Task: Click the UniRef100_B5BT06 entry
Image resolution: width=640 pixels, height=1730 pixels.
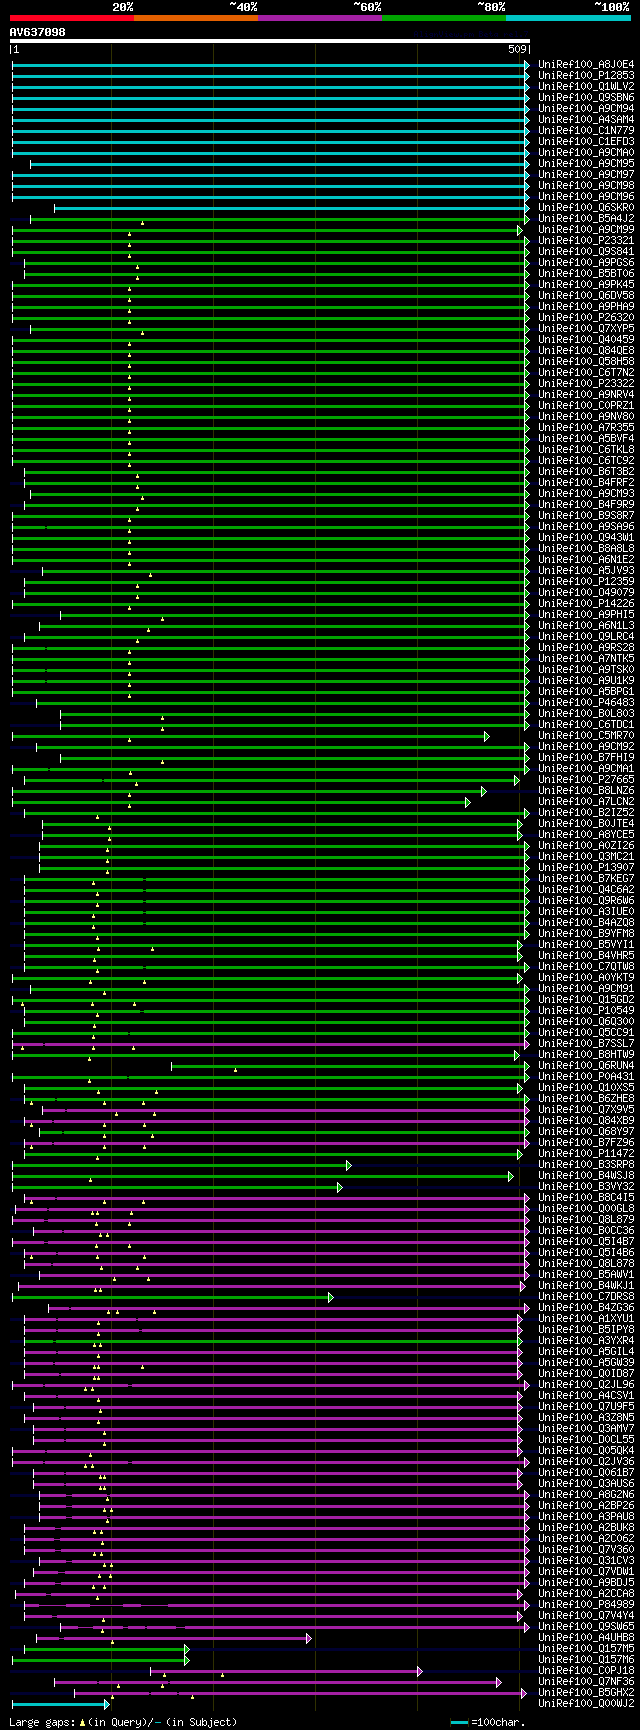Action: (586, 274)
